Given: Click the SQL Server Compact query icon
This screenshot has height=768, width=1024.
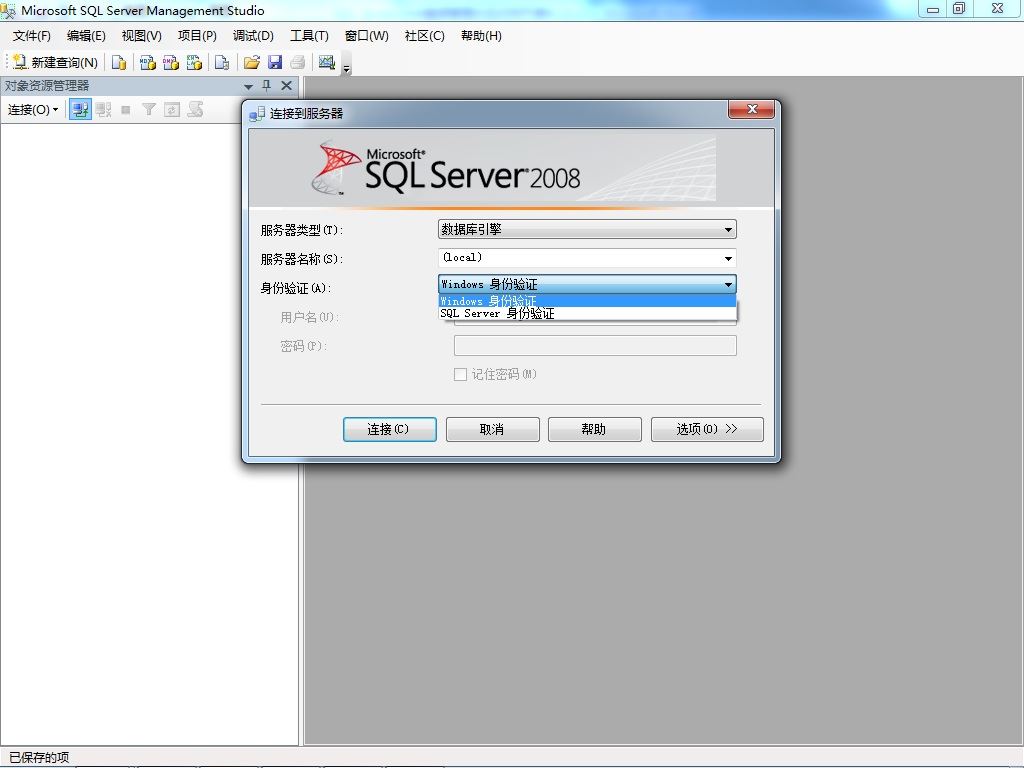Looking at the screenshot, I should point(222,62).
